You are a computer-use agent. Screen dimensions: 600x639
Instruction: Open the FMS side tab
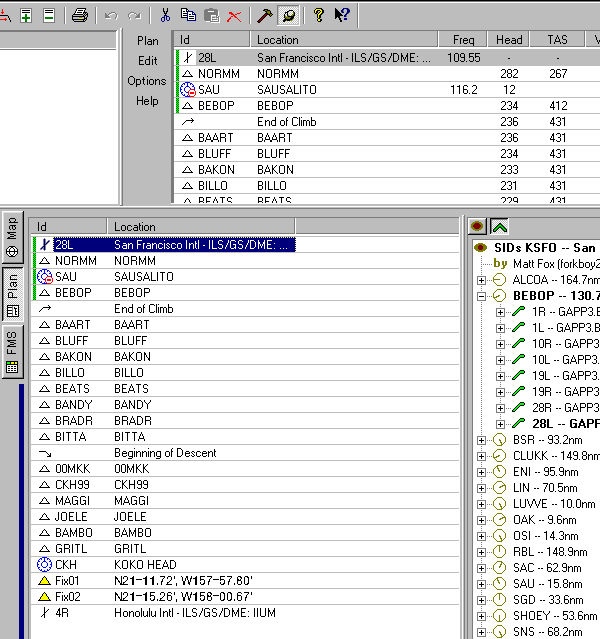click(12, 351)
